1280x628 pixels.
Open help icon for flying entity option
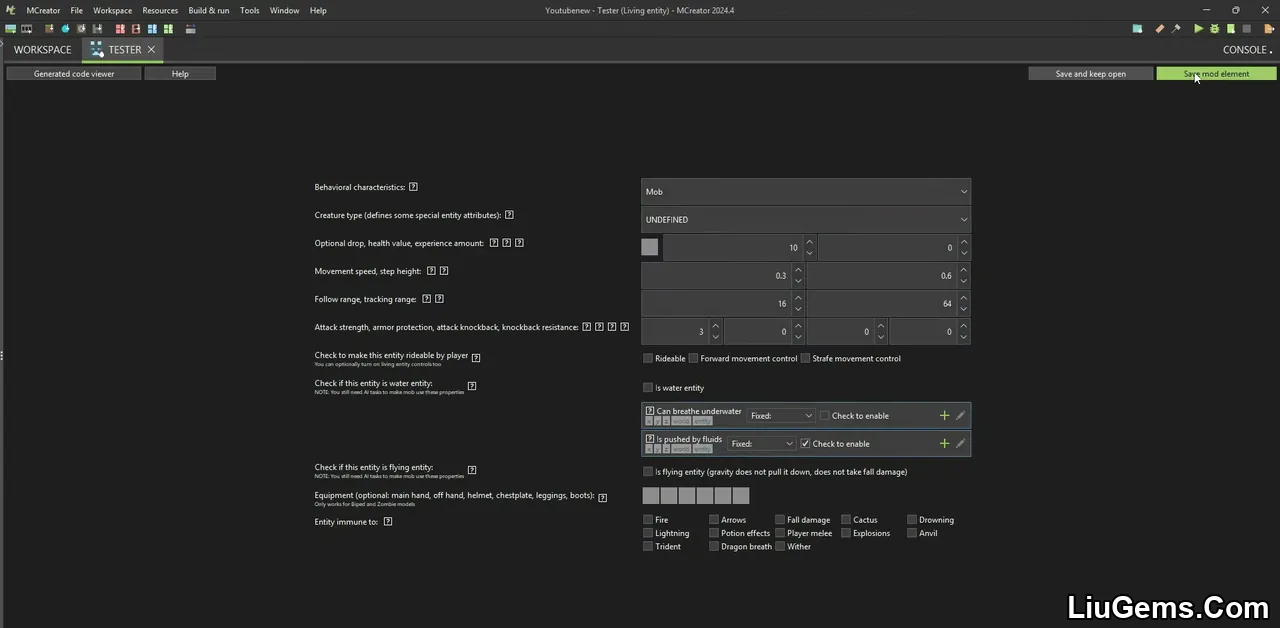coord(472,470)
